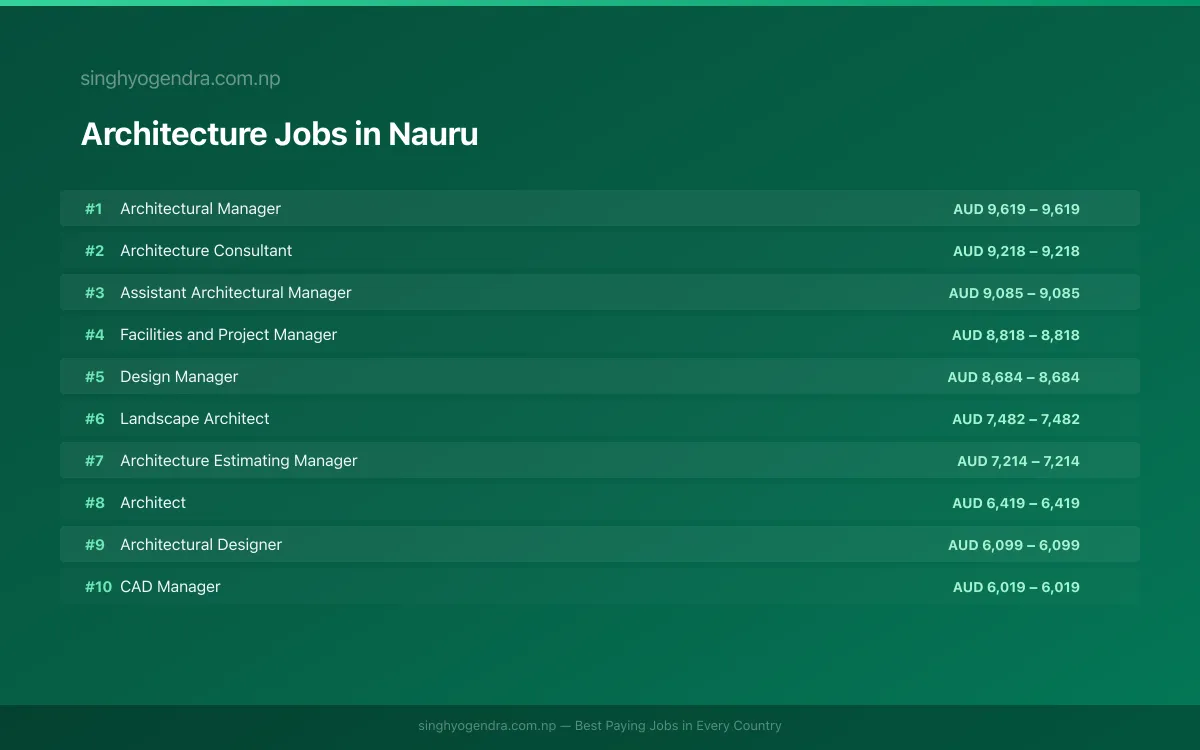Viewport: 1200px width, 750px height.
Task: Click Facilities and Project Manager title
Action: click(x=228, y=335)
